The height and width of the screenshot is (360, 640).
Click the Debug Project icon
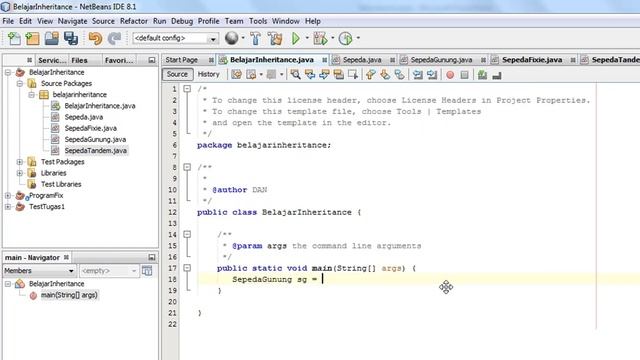point(320,38)
